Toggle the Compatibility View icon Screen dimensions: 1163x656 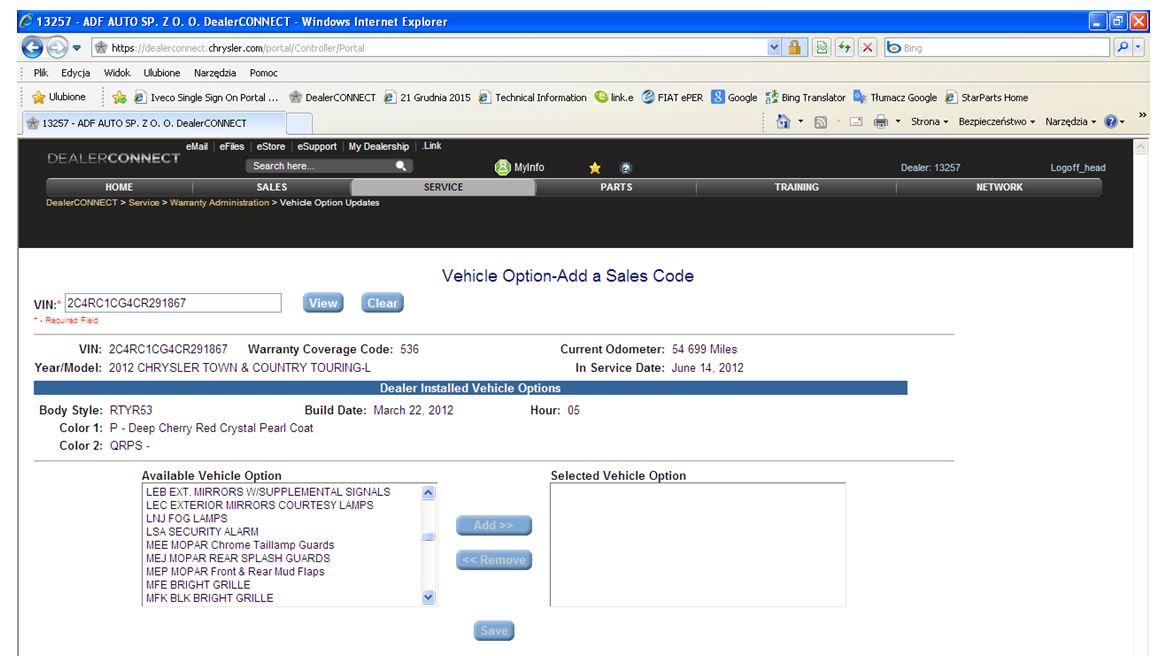pyautogui.click(x=822, y=48)
